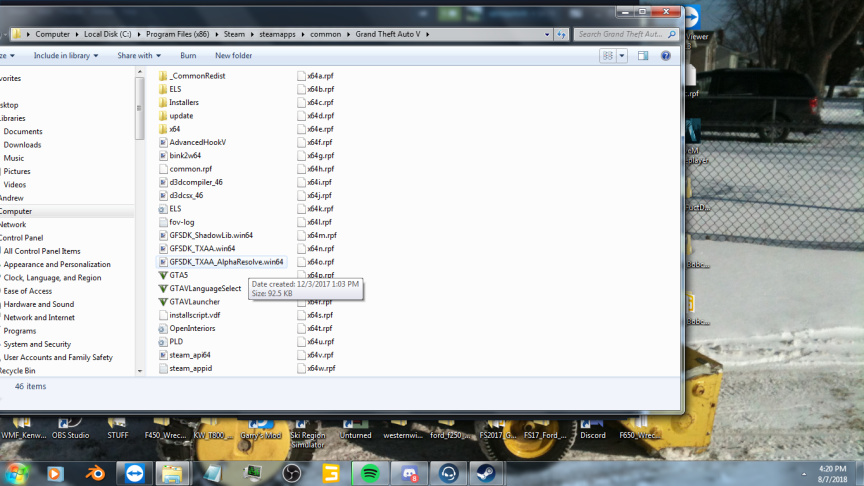
Task: Select the common.rpf file
Action: pyautogui.click(x=185, y=169)
